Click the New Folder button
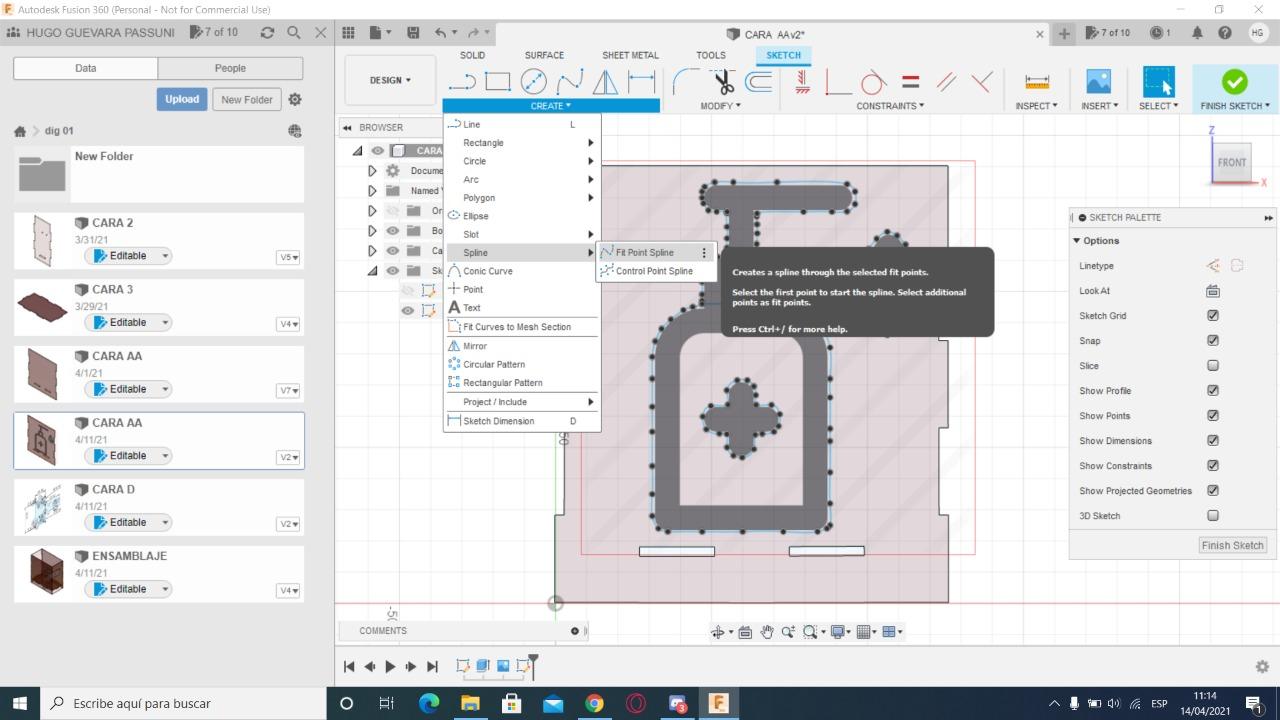 (x=247, y=99)
